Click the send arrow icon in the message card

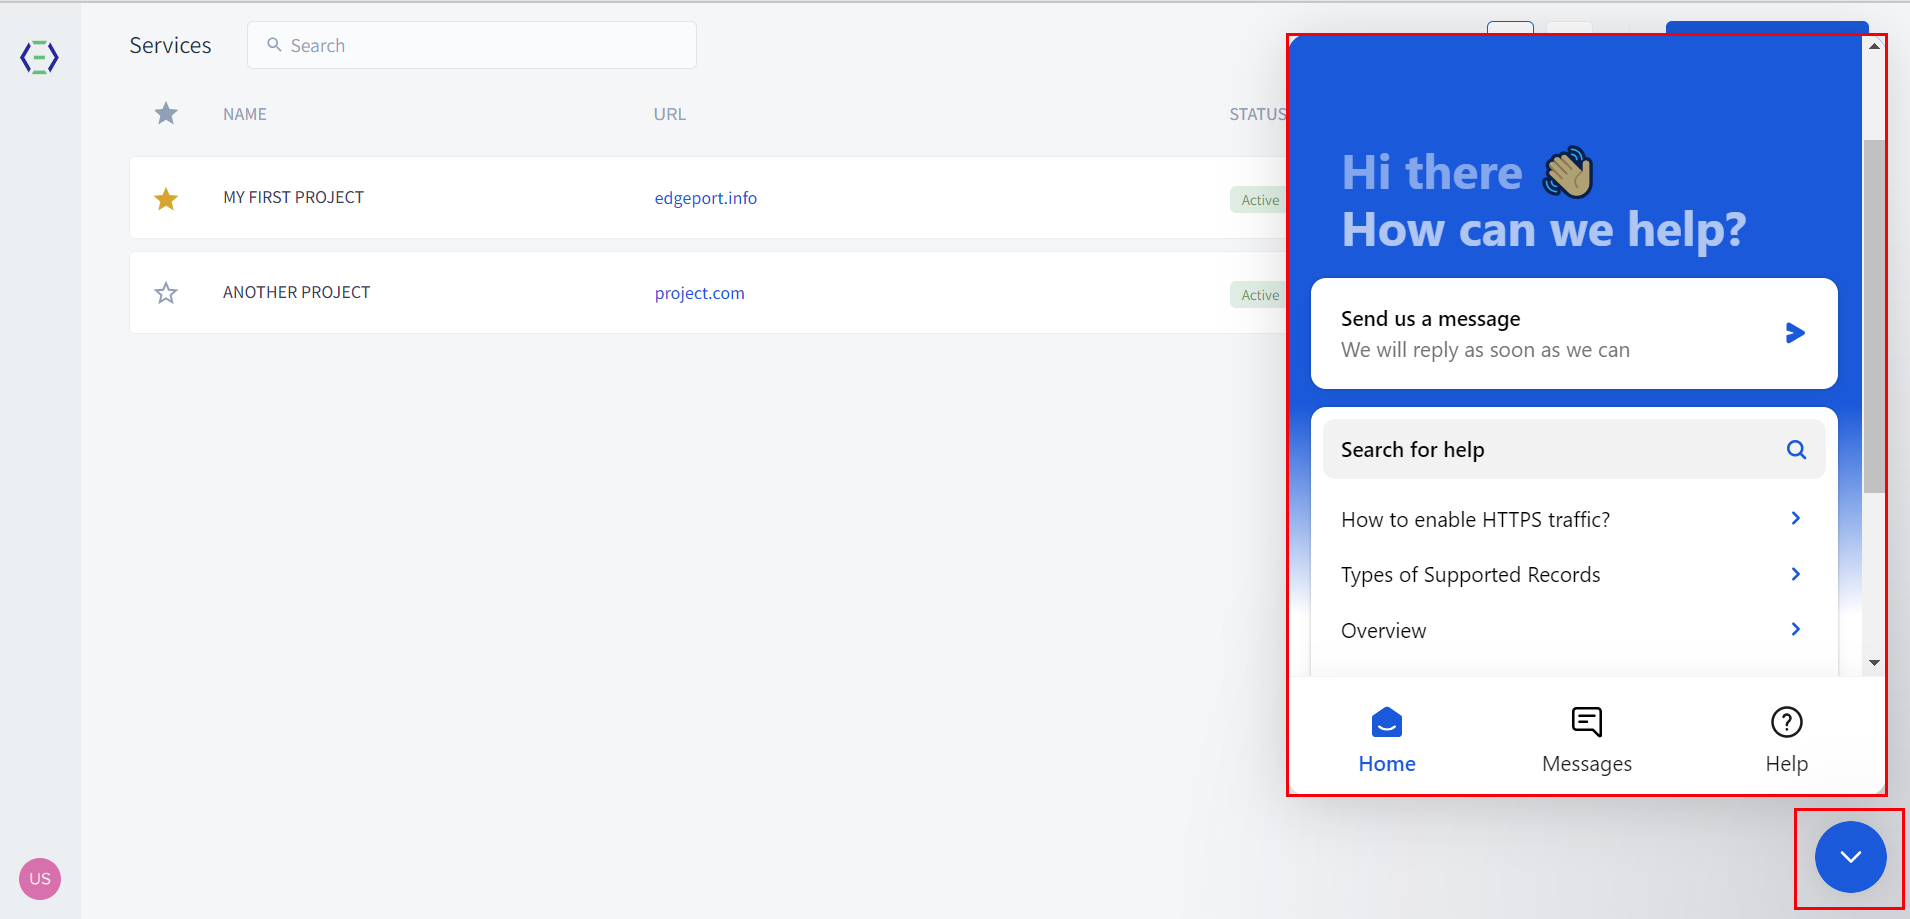click(x=1795, y=333)
